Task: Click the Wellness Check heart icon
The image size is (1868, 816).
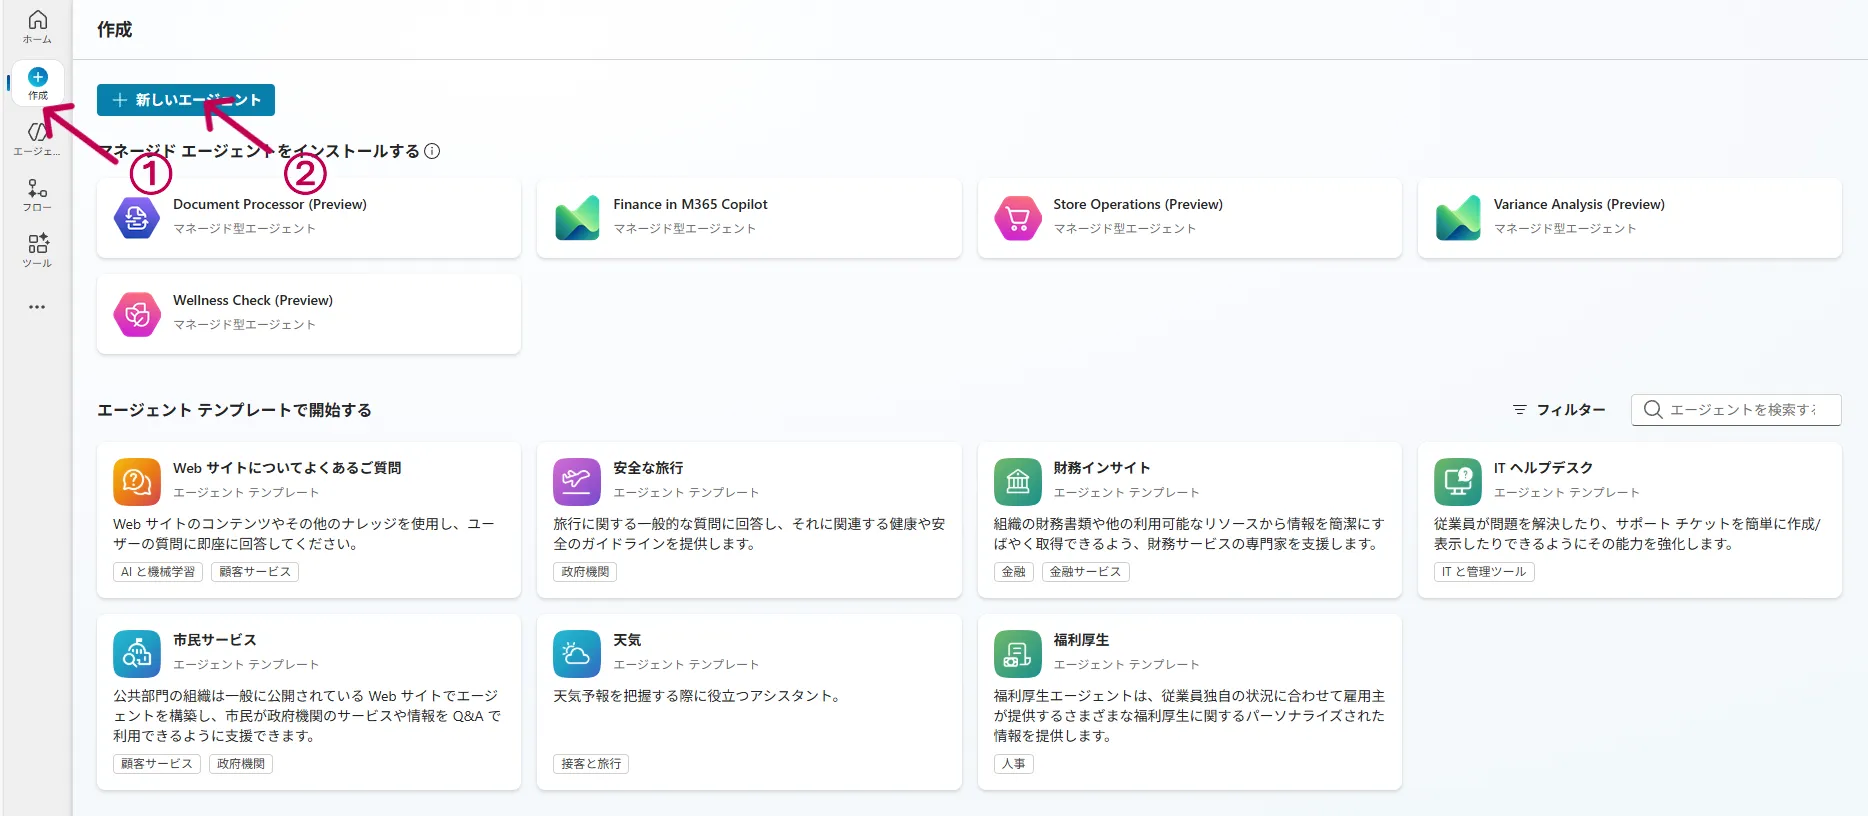Action: (137, 314)
